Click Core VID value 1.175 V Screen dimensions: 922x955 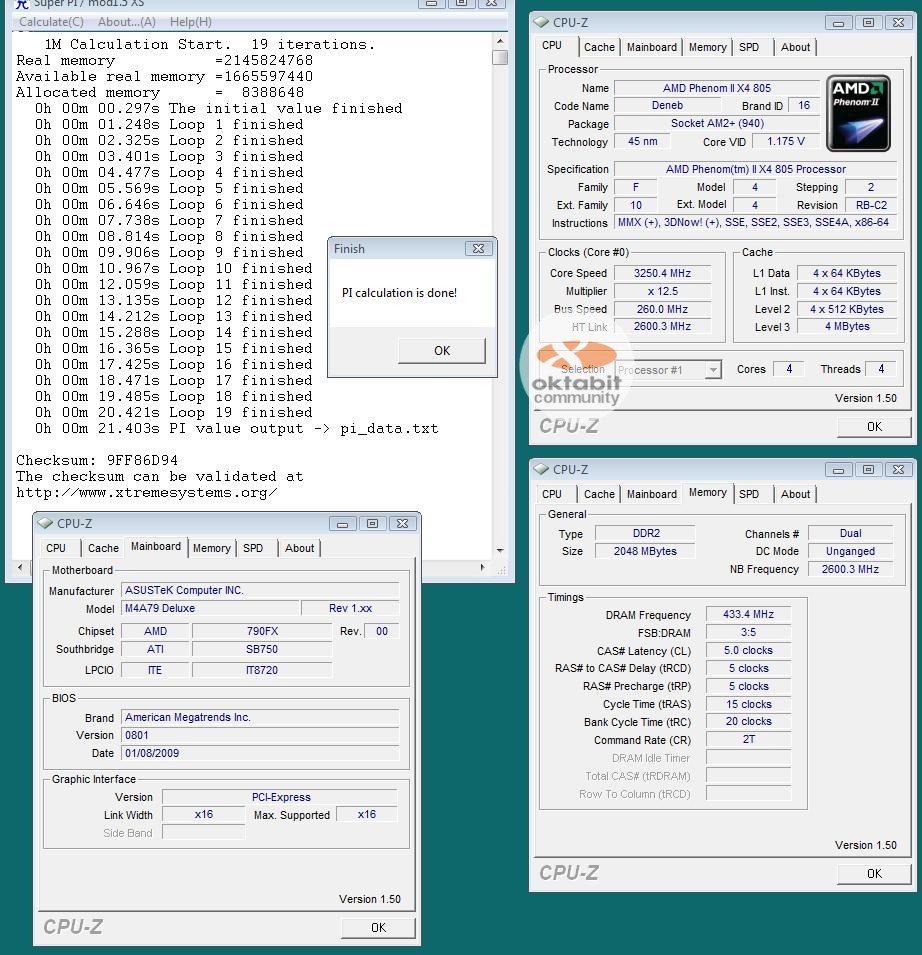[x=786, y=141]
